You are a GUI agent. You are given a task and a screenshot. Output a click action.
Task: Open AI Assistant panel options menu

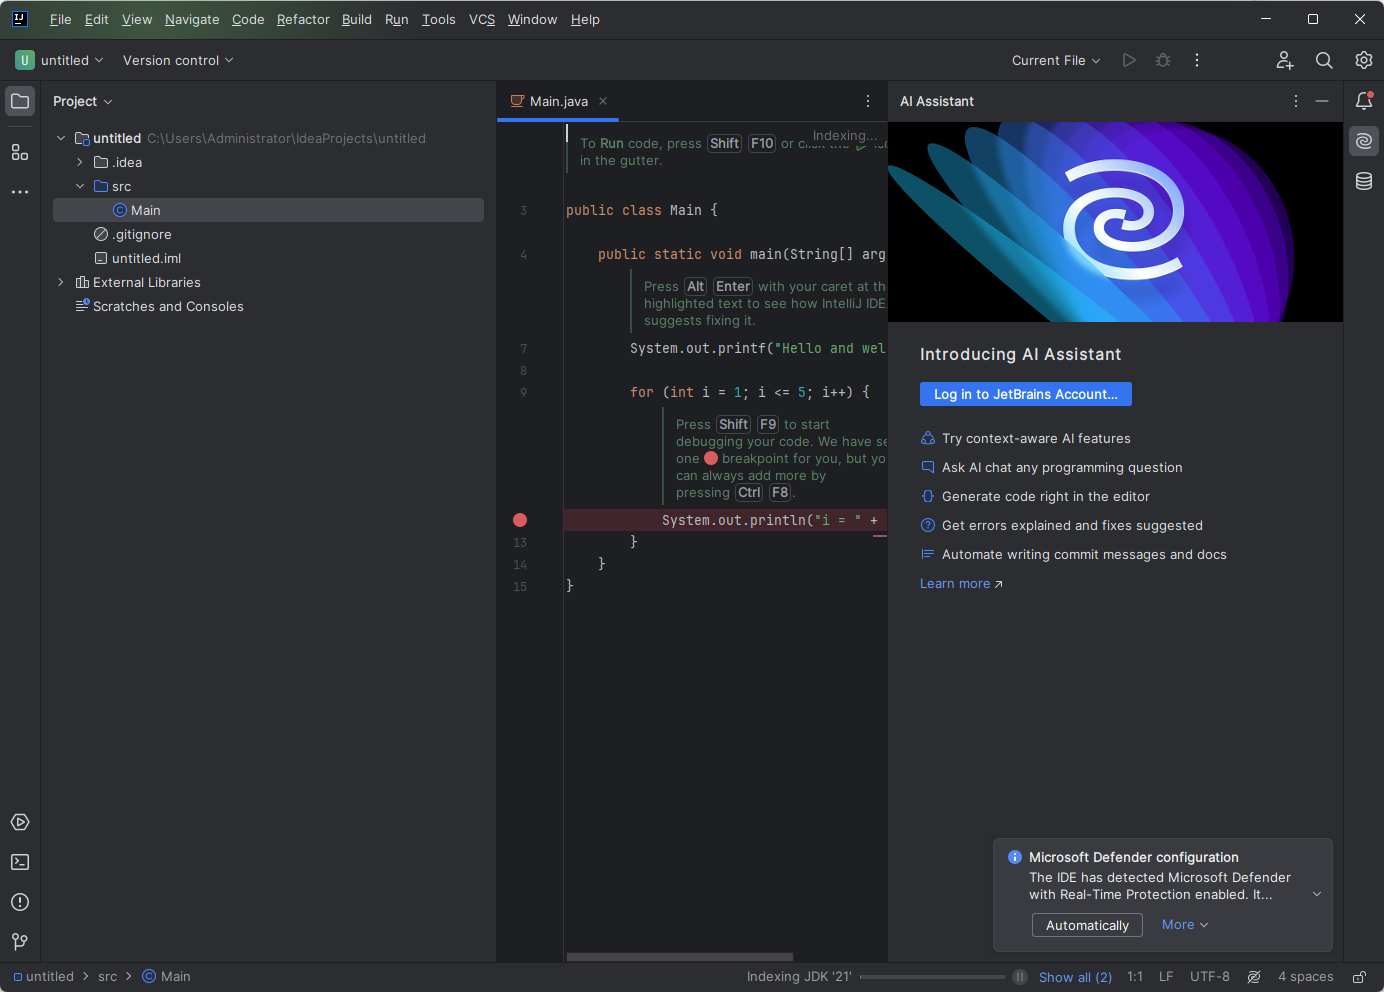pyautogui.click(x=1296, y=101)
